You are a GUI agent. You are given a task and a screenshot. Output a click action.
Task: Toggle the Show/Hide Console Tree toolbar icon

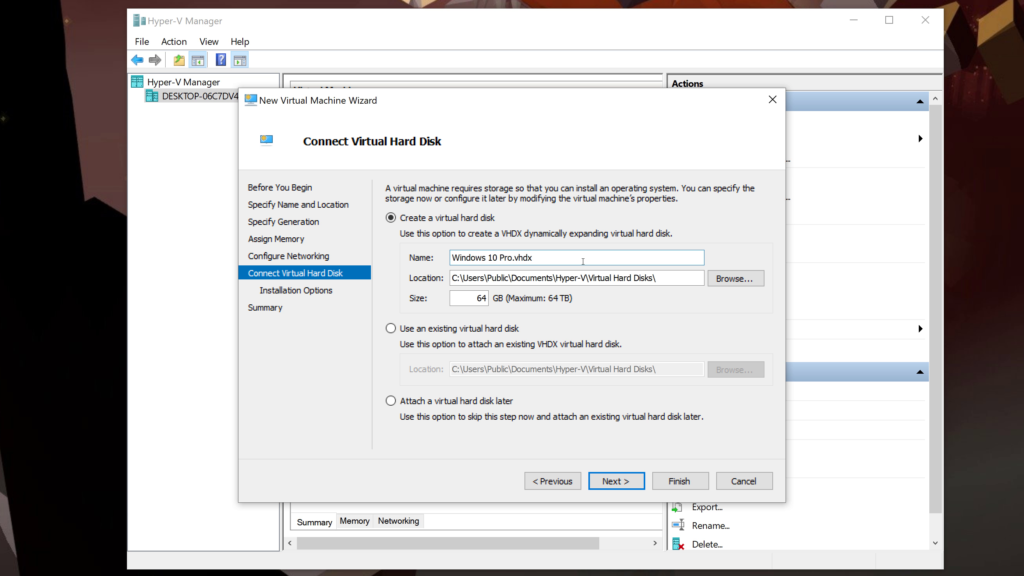(x=198, y=60)
